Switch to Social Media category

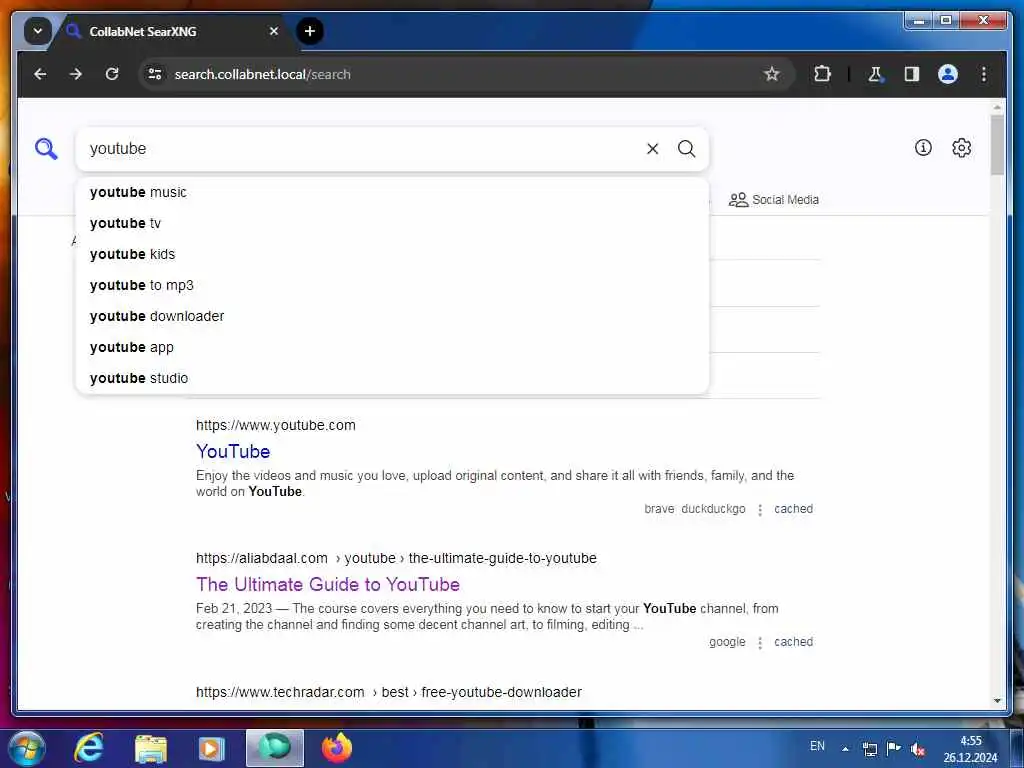(774, 200)
